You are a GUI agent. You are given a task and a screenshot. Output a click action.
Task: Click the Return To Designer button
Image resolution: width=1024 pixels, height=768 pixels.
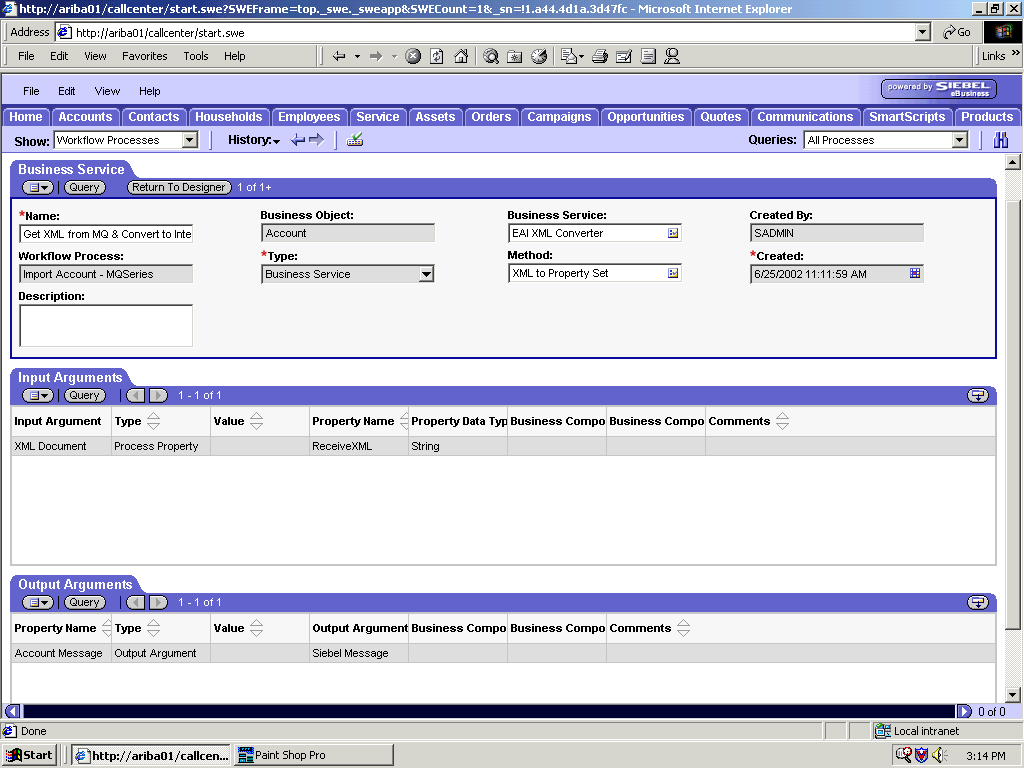[178, 187]
